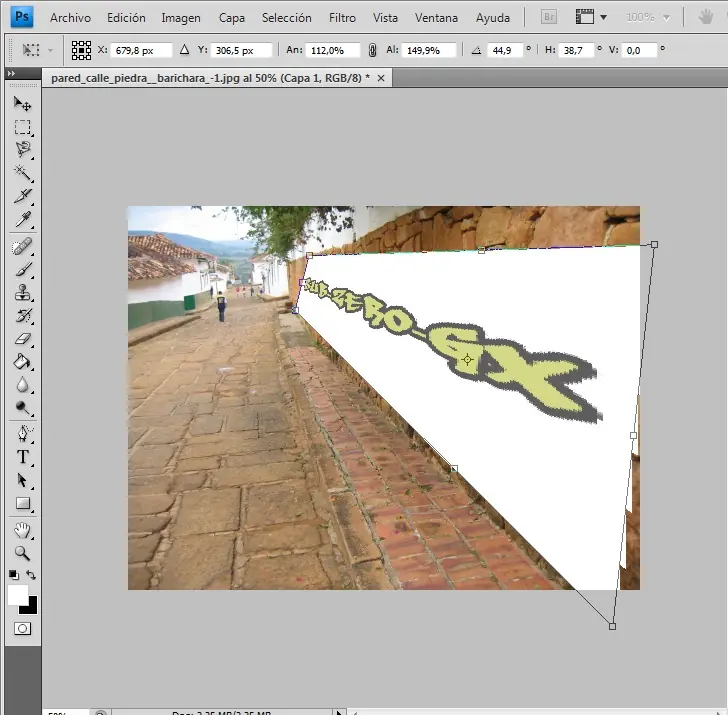
Task: Select the Horizontal Type tool
Action: (22, 457)
